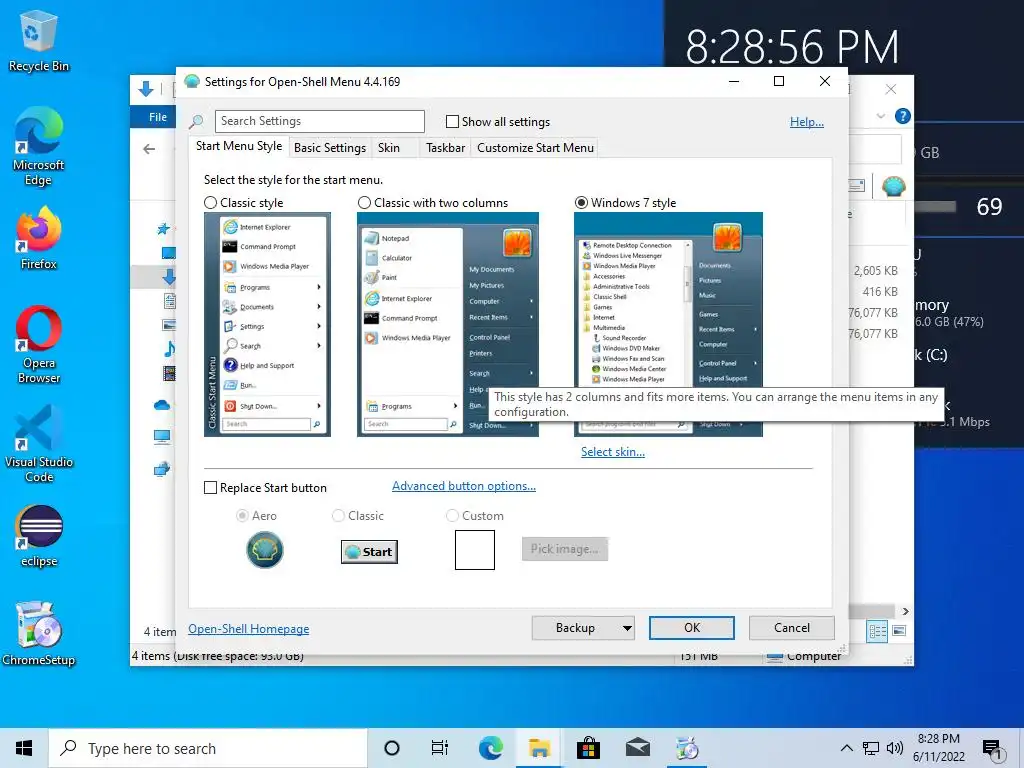Click Classic two columns preview image
Viewport: 1024px width, 768px height.
(448, 325)
